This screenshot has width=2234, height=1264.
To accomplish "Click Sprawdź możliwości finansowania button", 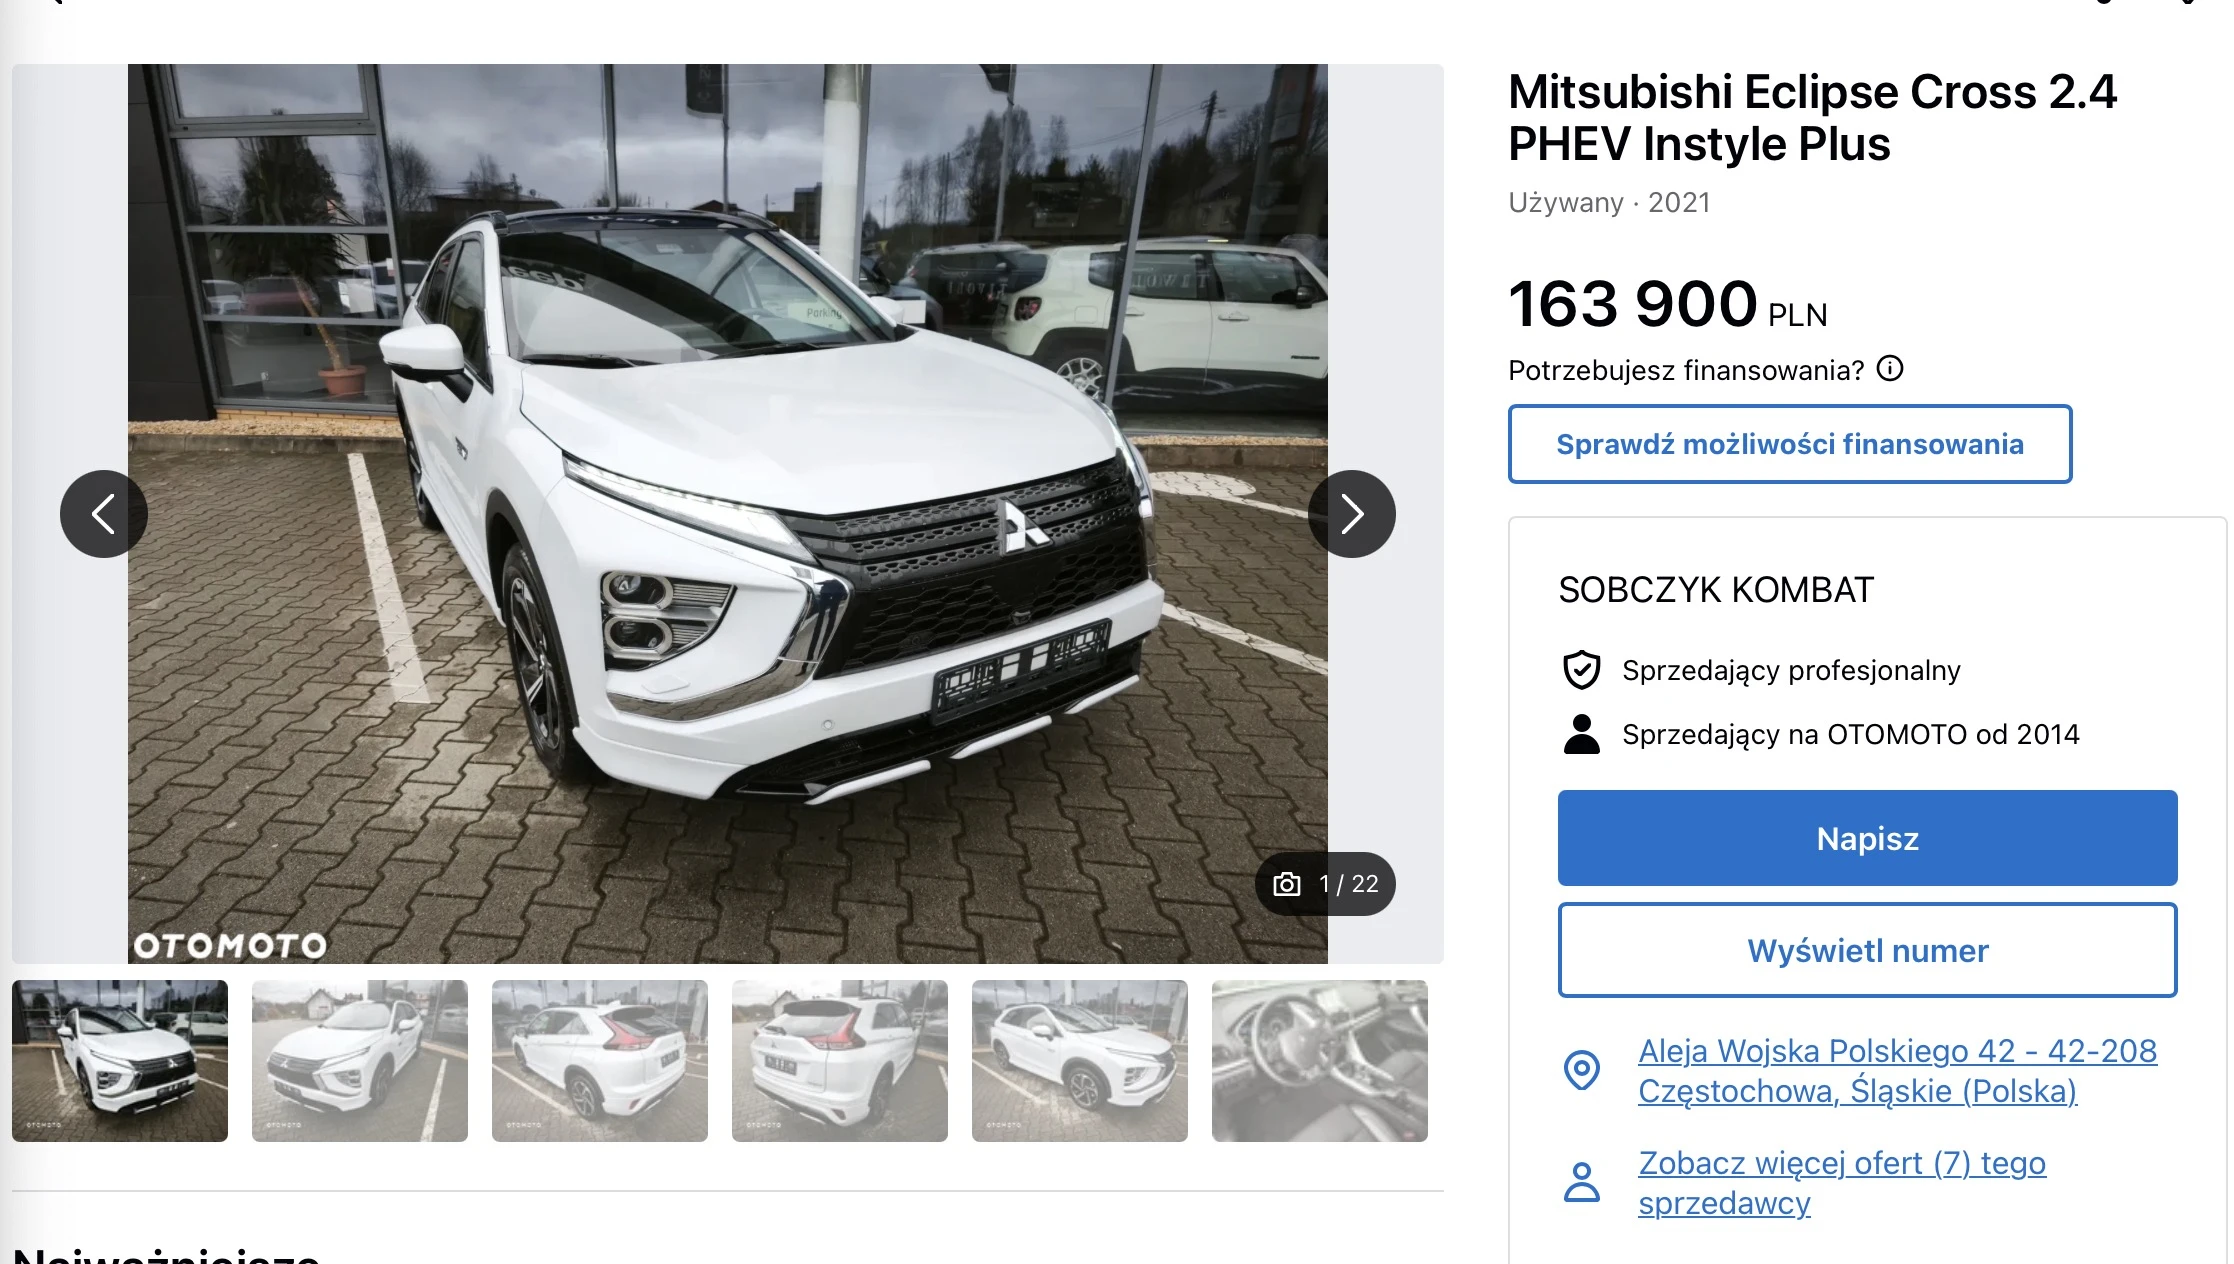I will pos(1790,444).
